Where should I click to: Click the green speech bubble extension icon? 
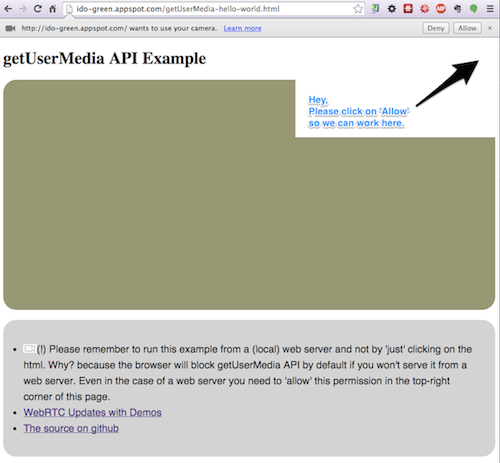473,9
